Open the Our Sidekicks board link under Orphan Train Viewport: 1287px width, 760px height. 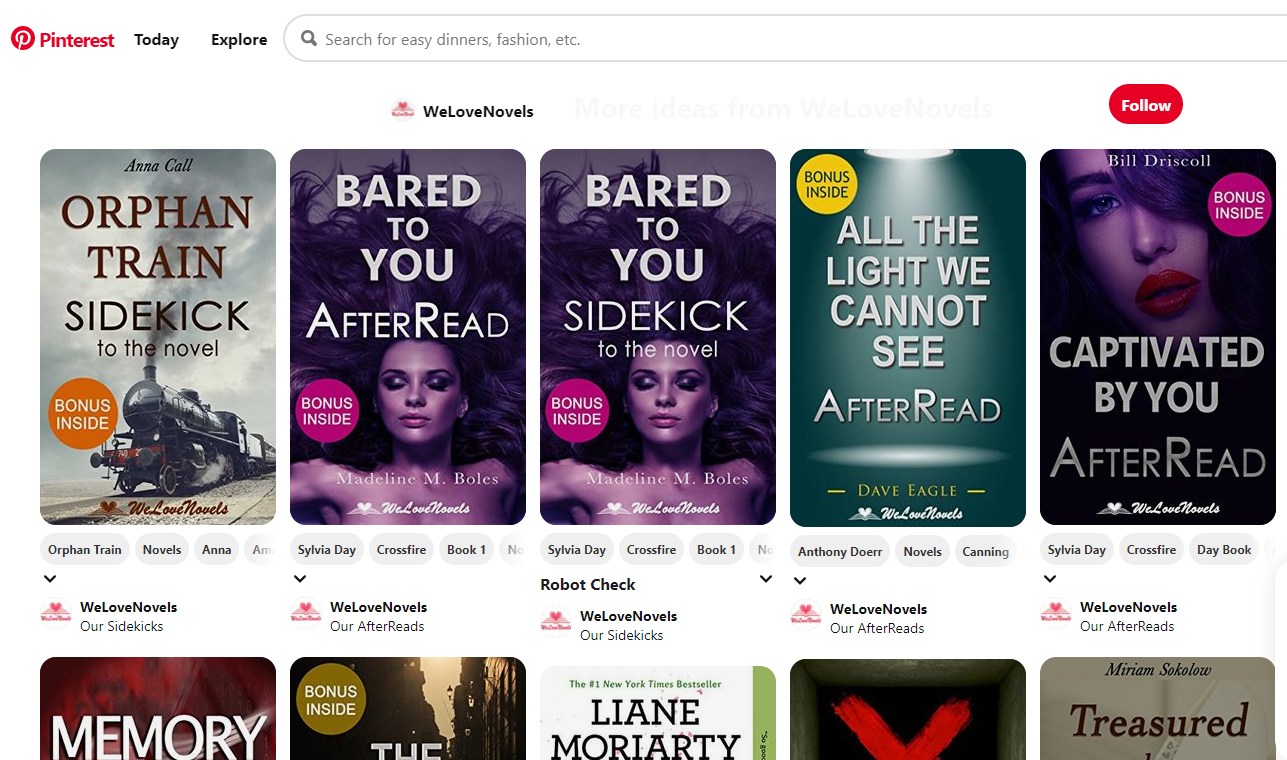tap(121, 626)
